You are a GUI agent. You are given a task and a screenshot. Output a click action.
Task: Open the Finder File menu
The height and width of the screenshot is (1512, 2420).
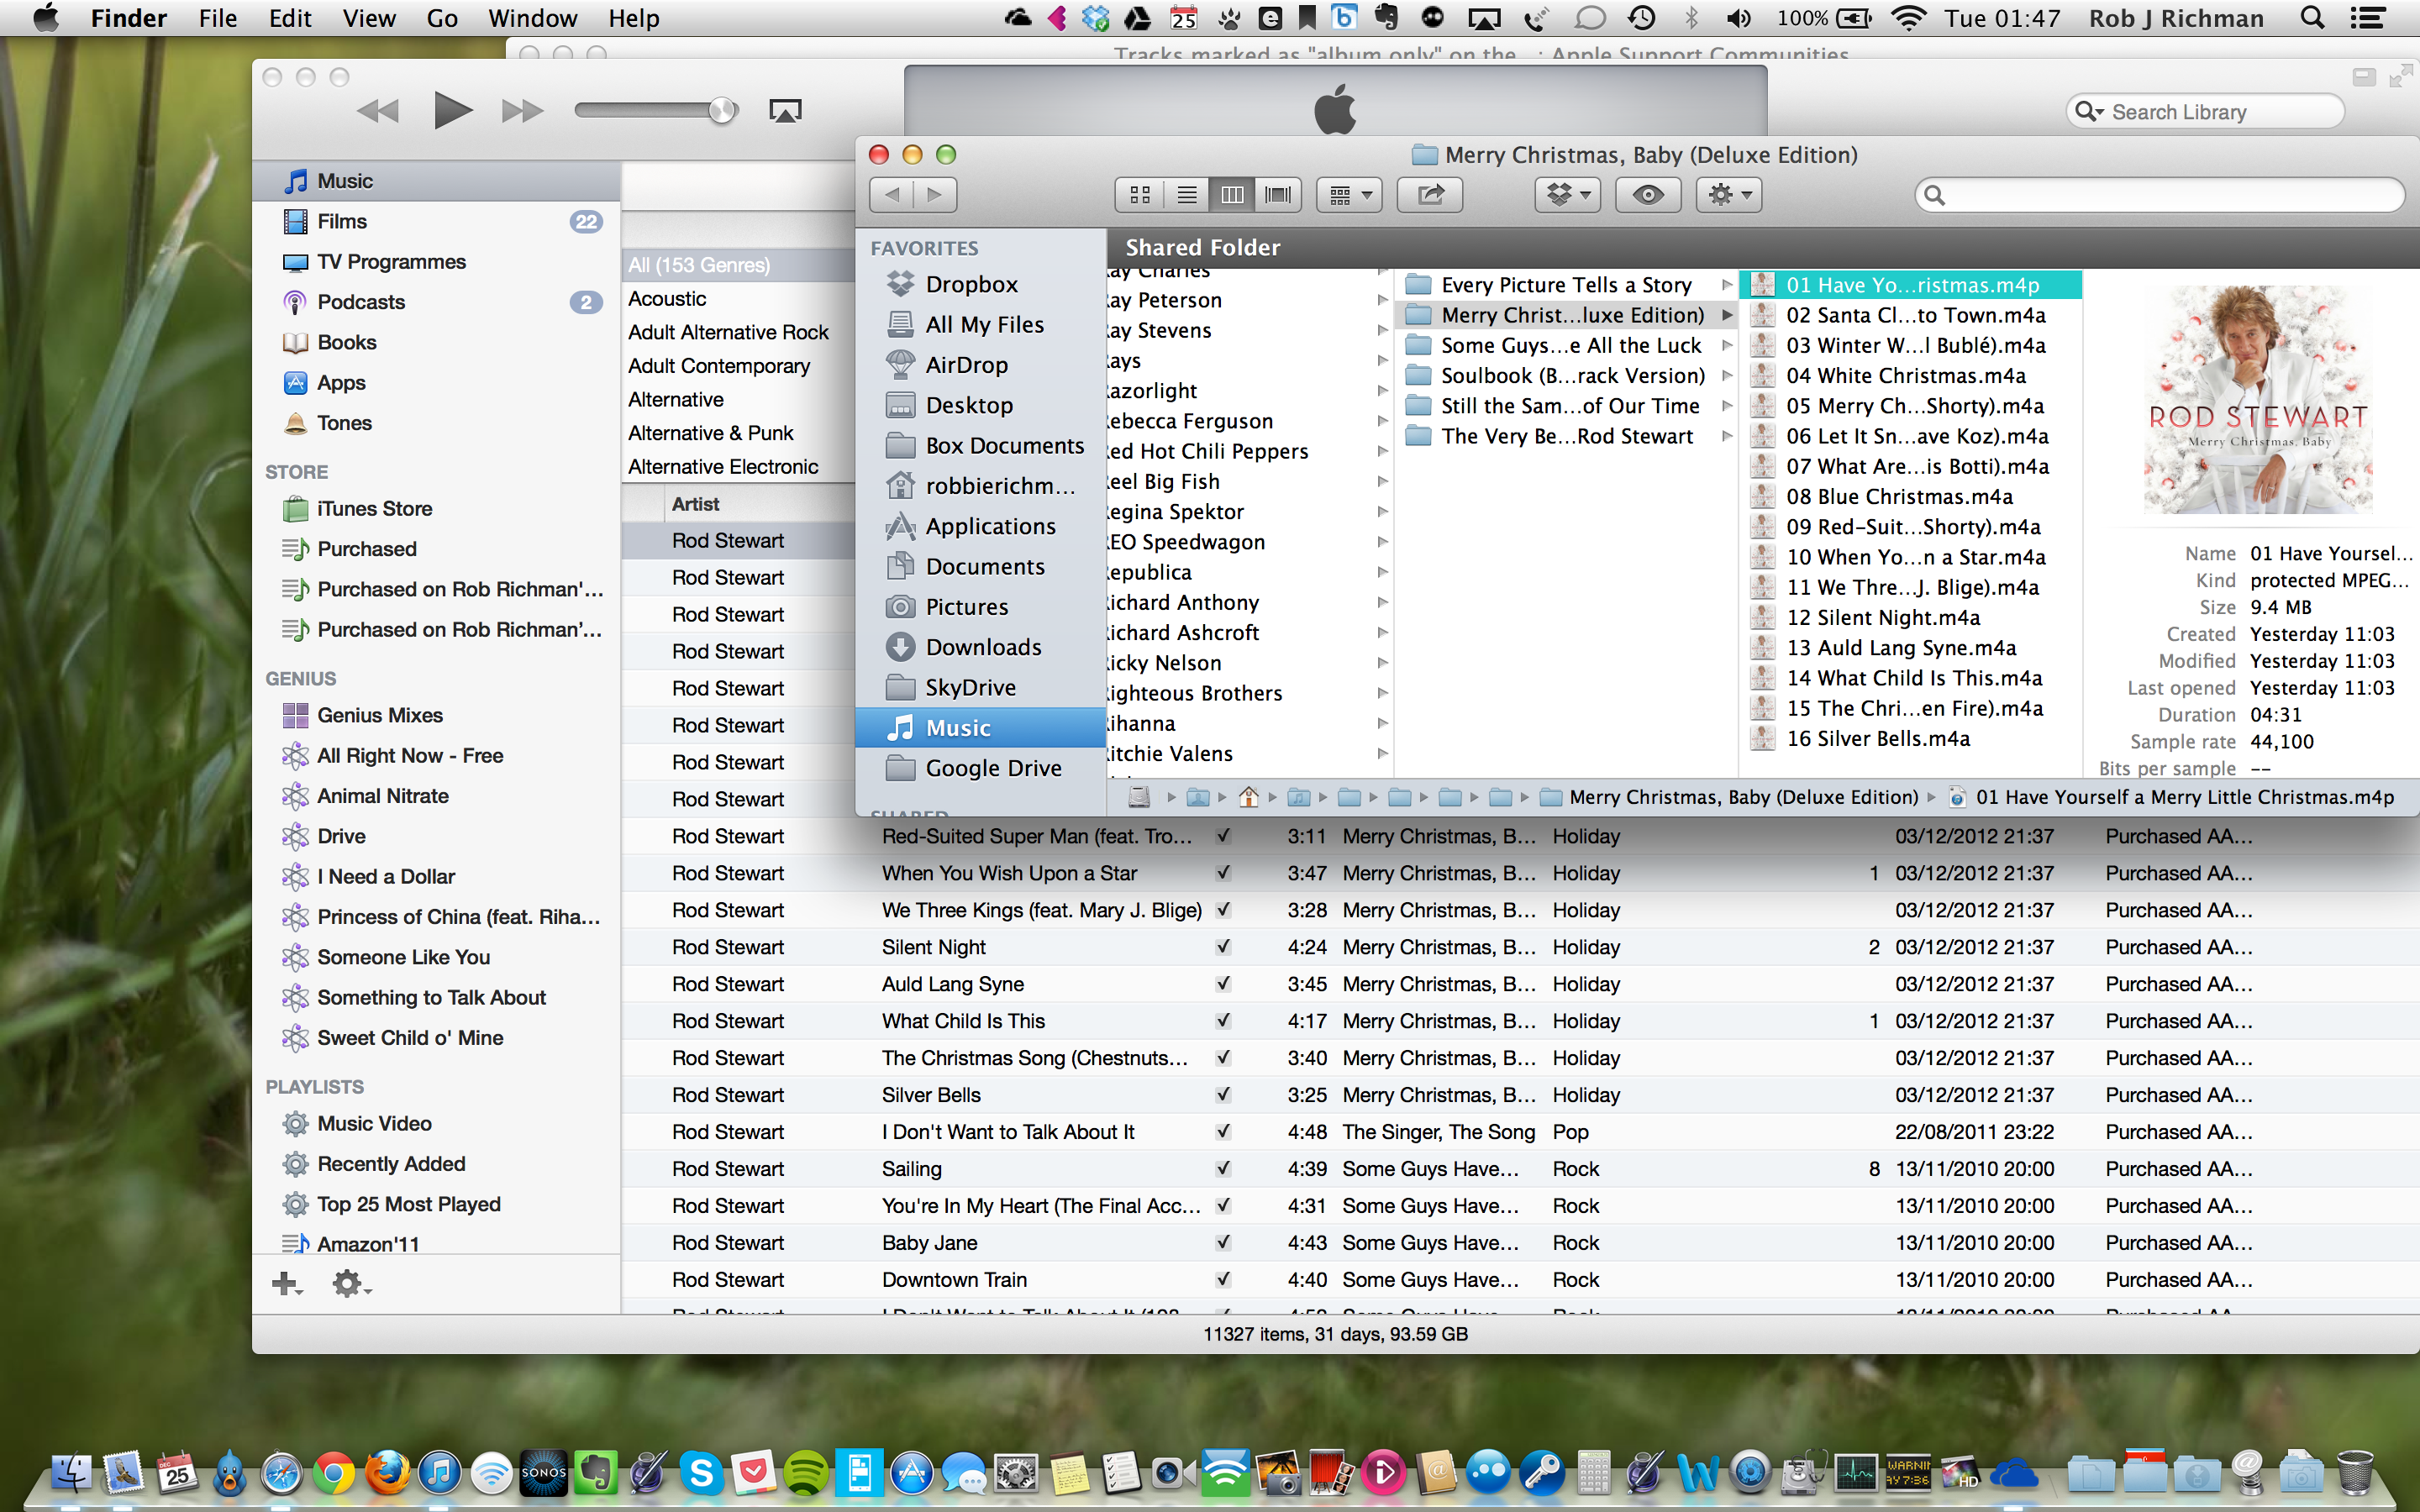click(x=217, y=18)
